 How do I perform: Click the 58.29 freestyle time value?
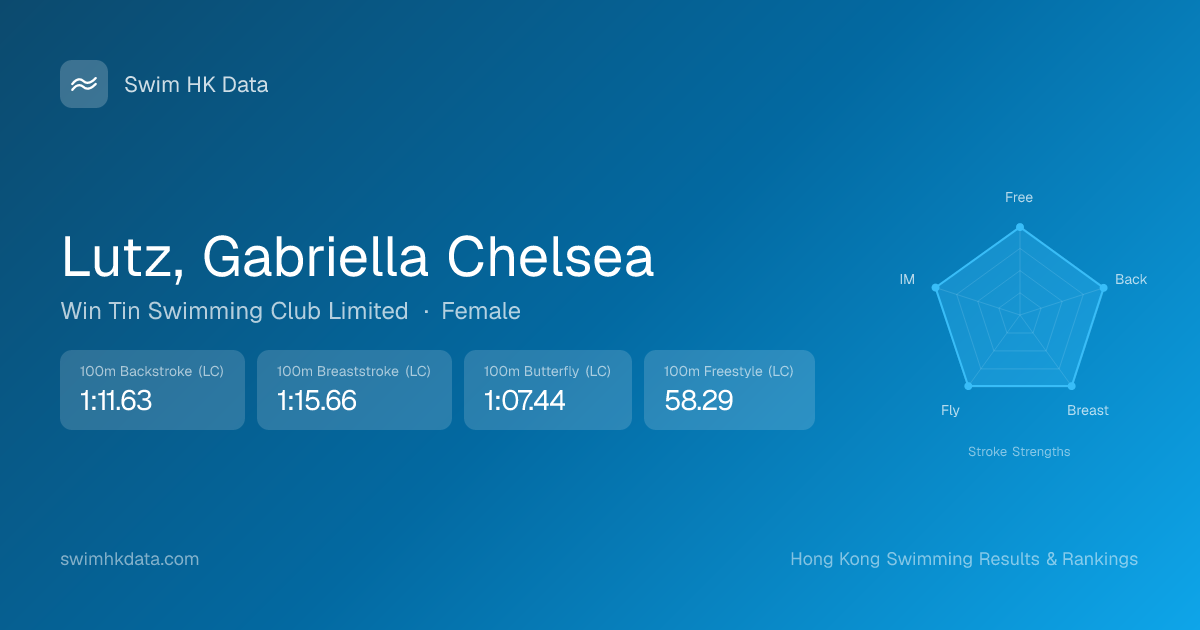pyautogui.click(x=699, y=401)
